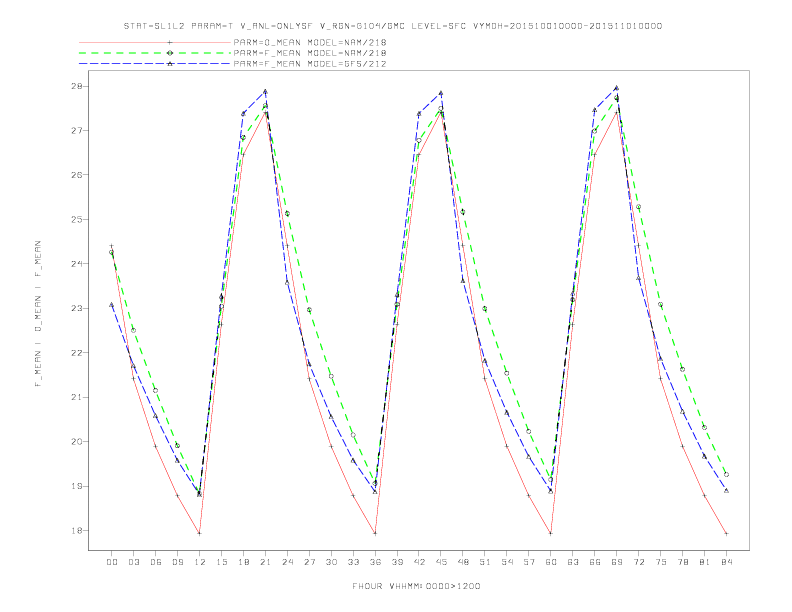The image size is (792, 612).
Task: Click the y-axis tick label 27
Action: click(78, 131)
